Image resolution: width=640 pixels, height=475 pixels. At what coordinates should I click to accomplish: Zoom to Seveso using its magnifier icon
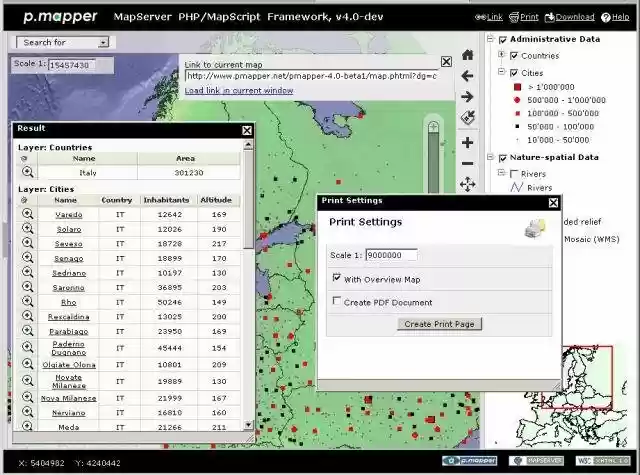[x=27, y=243]
